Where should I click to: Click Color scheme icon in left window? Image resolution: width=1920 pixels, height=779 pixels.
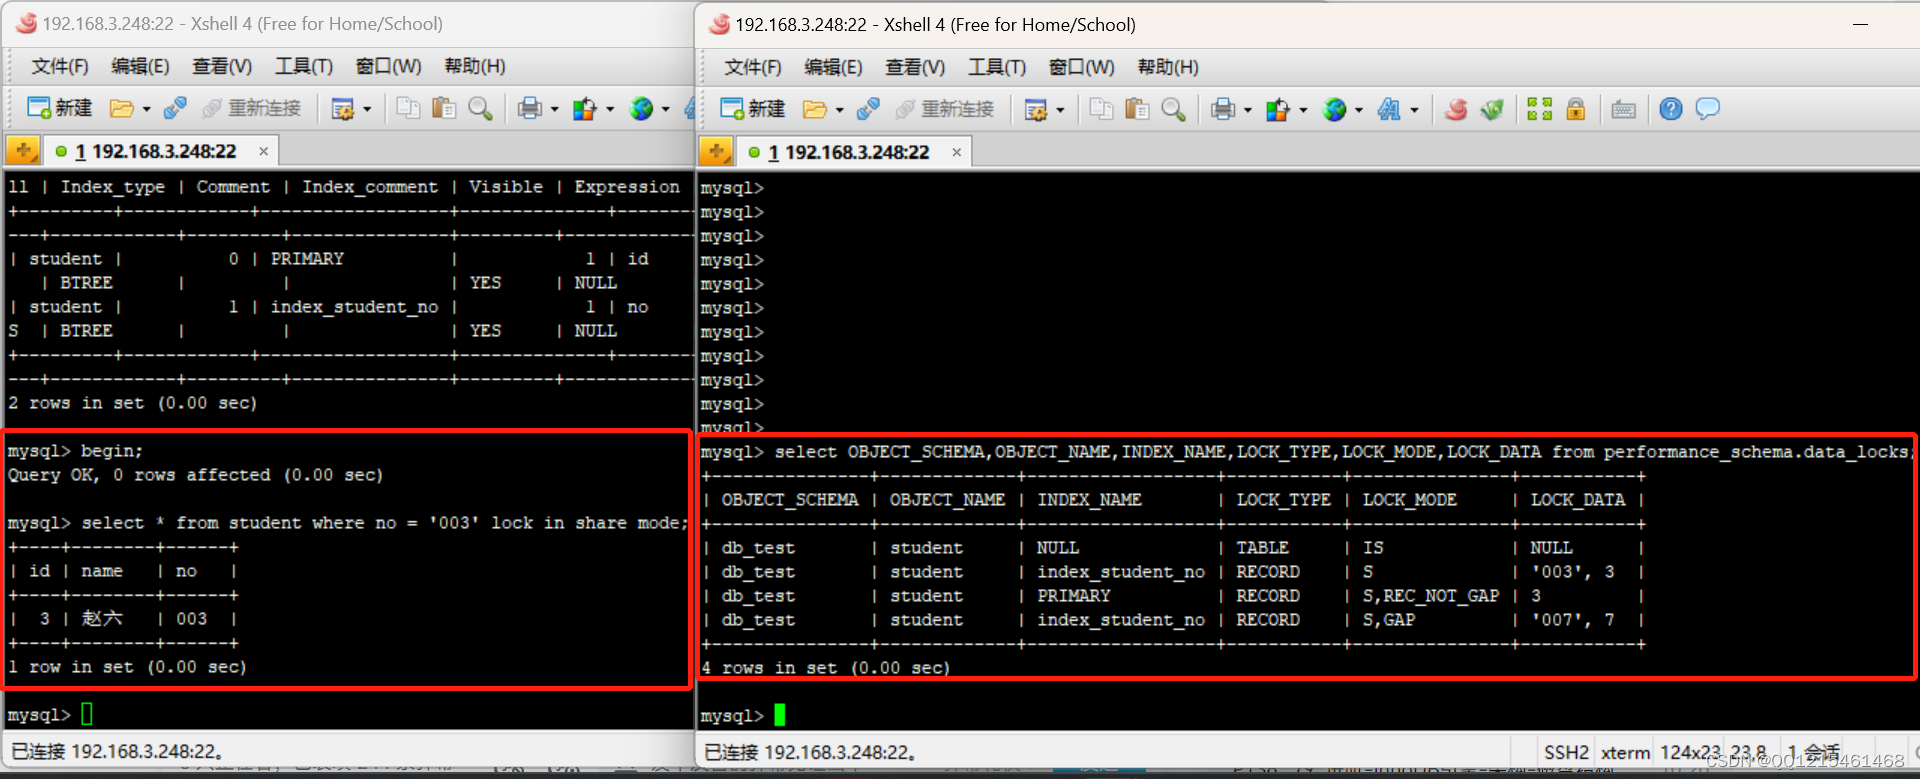(584, 108)
